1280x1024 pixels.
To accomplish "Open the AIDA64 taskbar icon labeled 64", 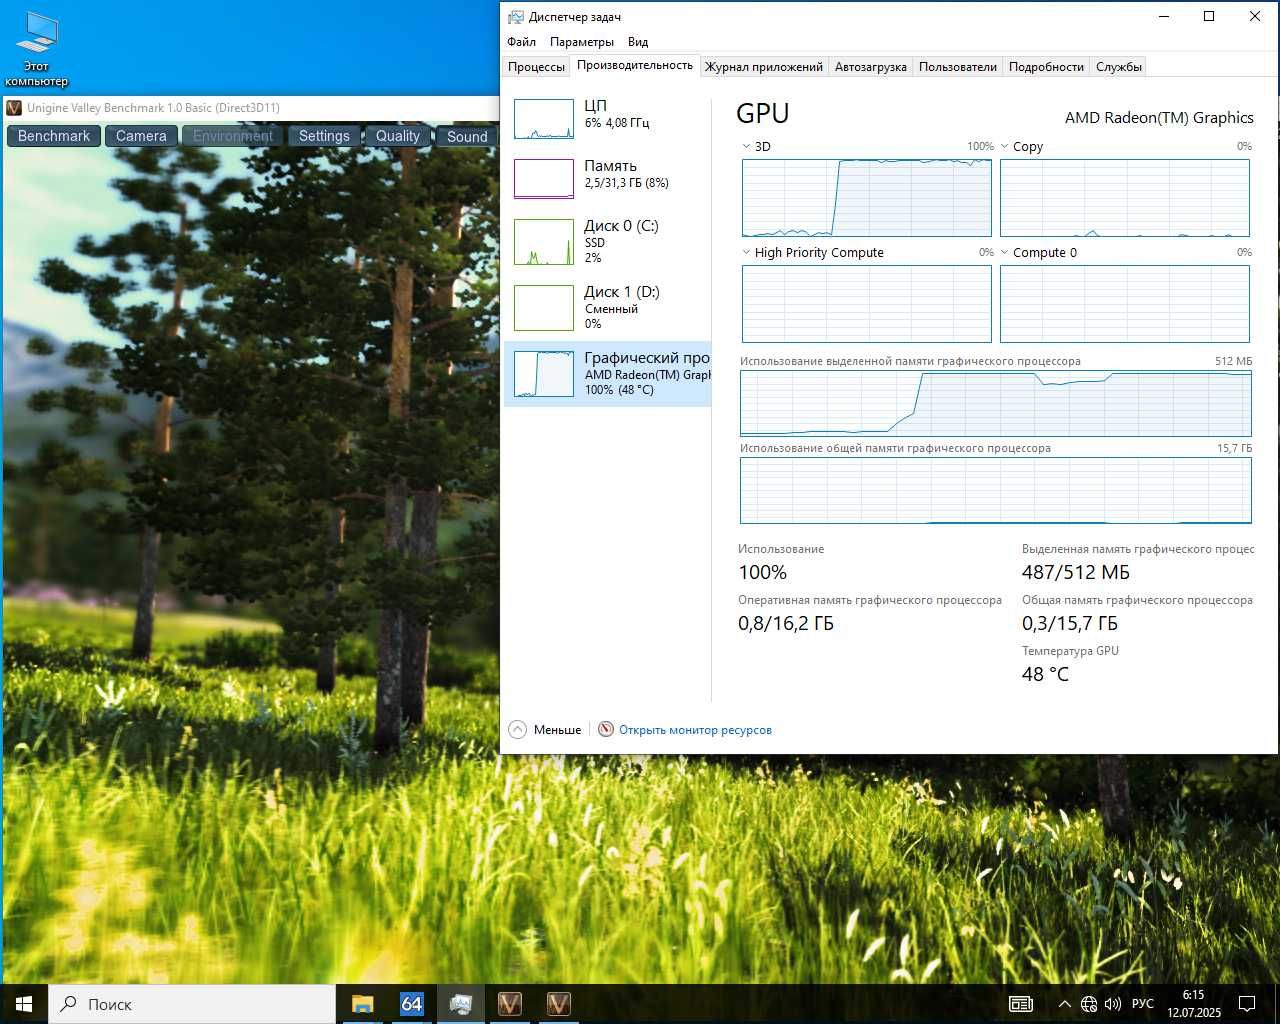I will coord(411,1004).
